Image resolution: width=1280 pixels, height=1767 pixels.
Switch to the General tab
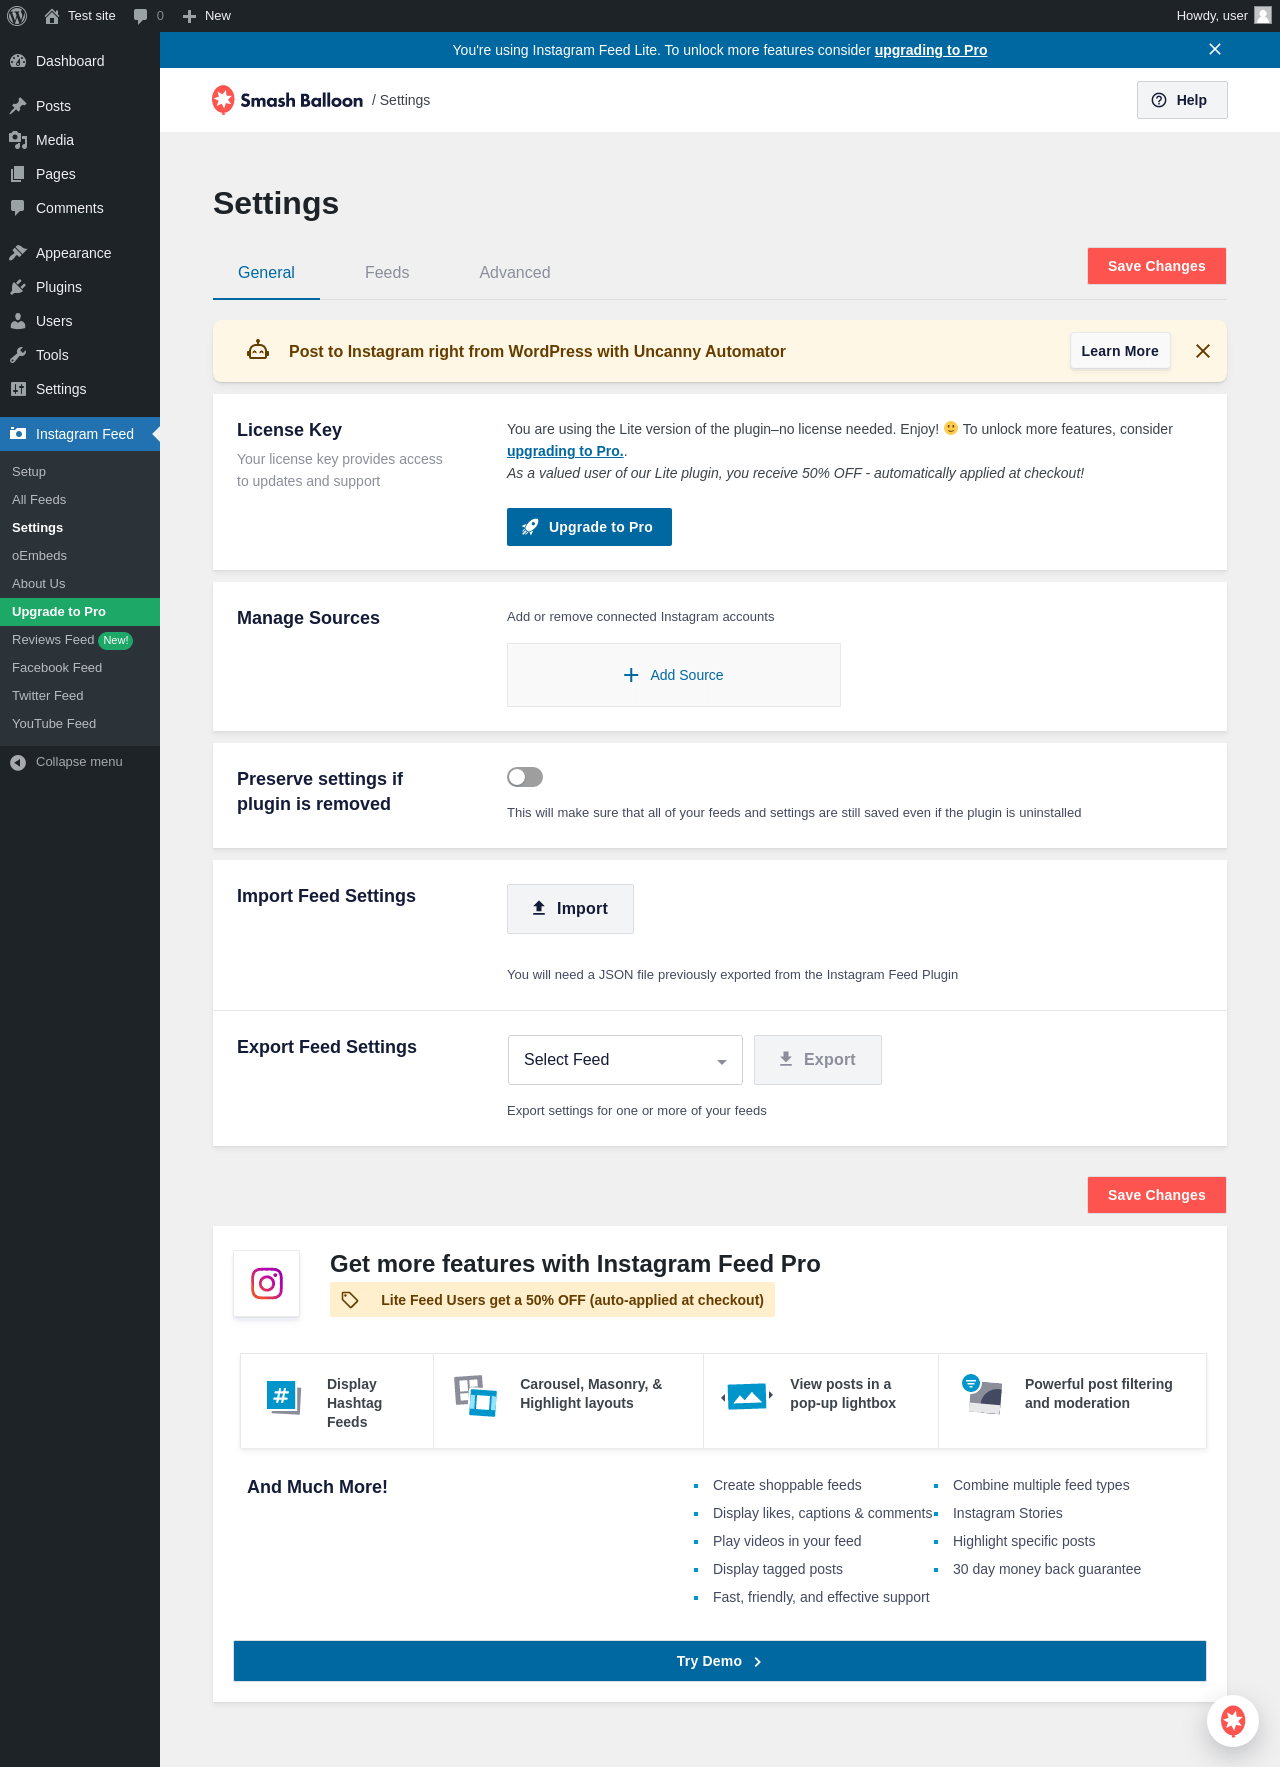click(266, 273)
